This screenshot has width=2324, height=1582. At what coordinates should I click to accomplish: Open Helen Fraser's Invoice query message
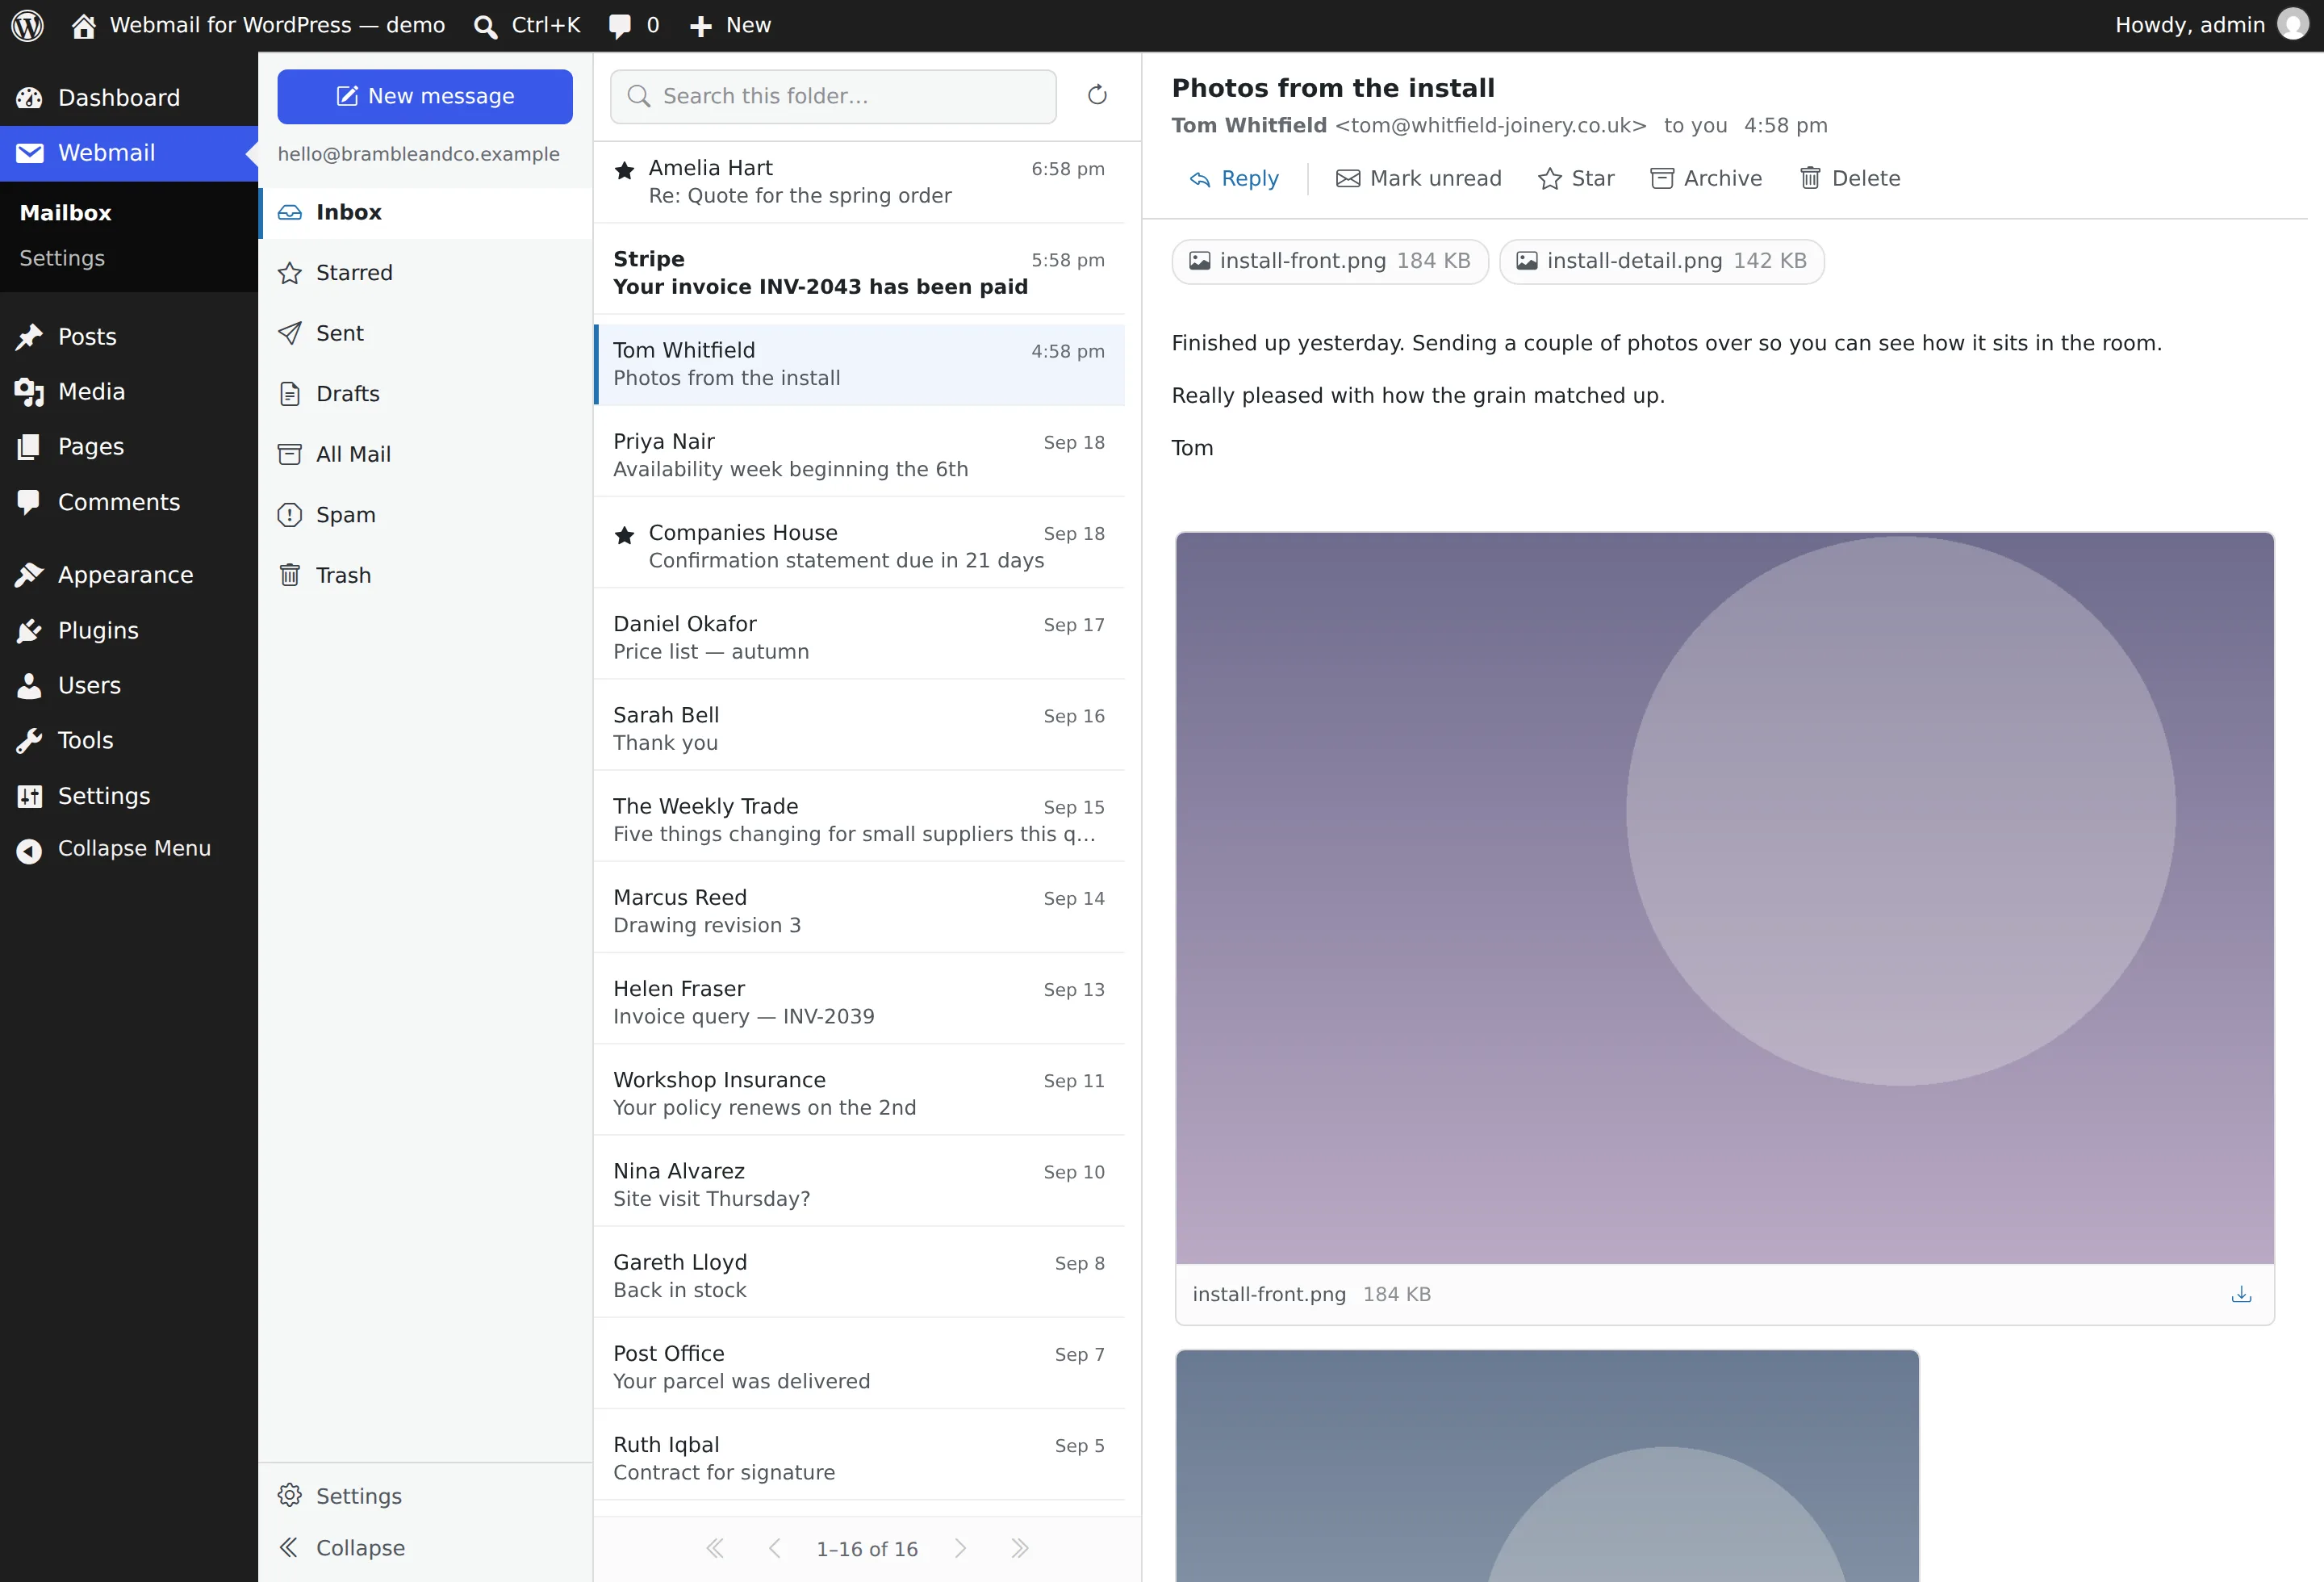coord(859,1002)
